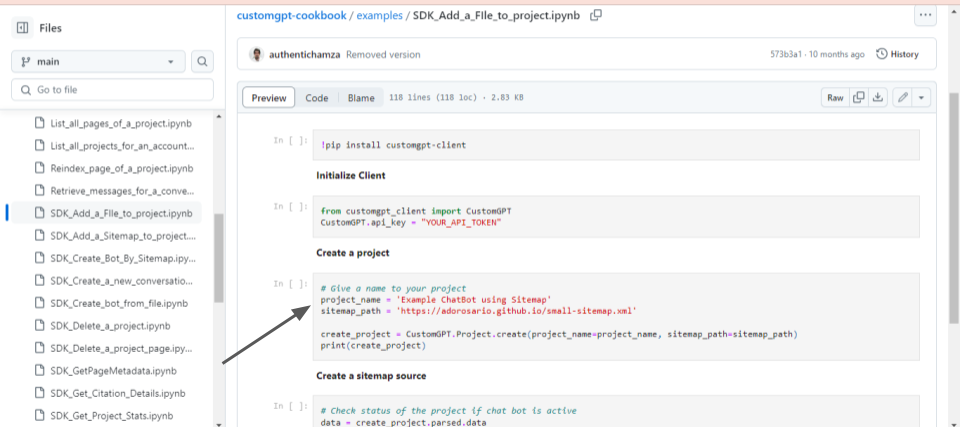Open SDK_Create_a_new_conversatio... file

pyautogui.click(x=122, y=281)
